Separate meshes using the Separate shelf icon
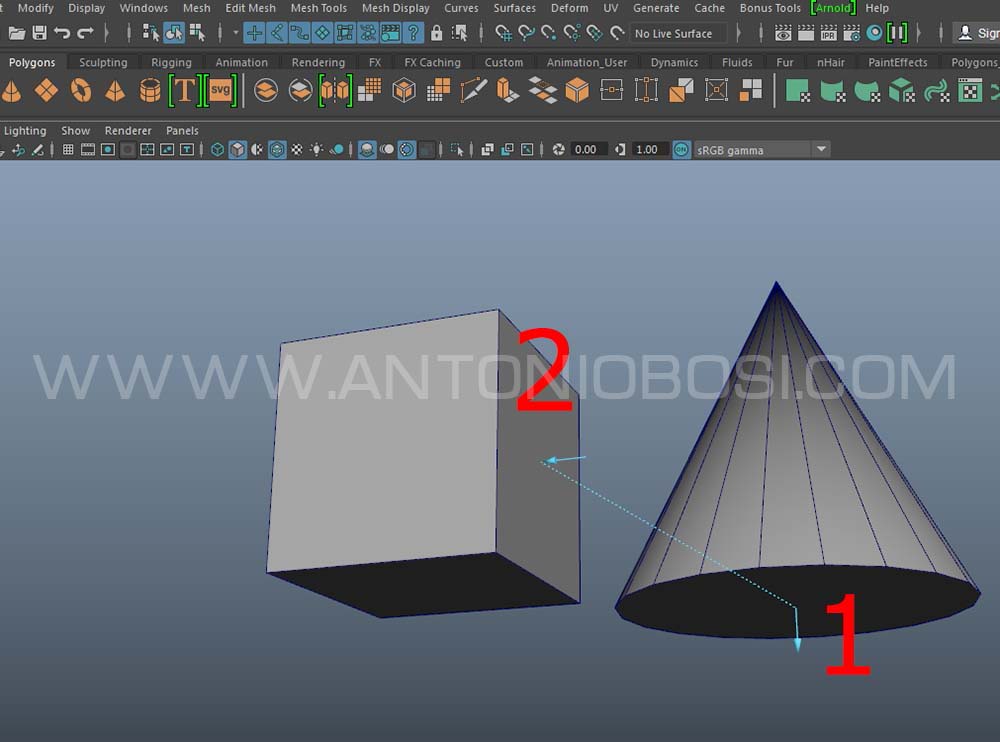The height and width of the screenshot is (742, 1000). (300, 90)
